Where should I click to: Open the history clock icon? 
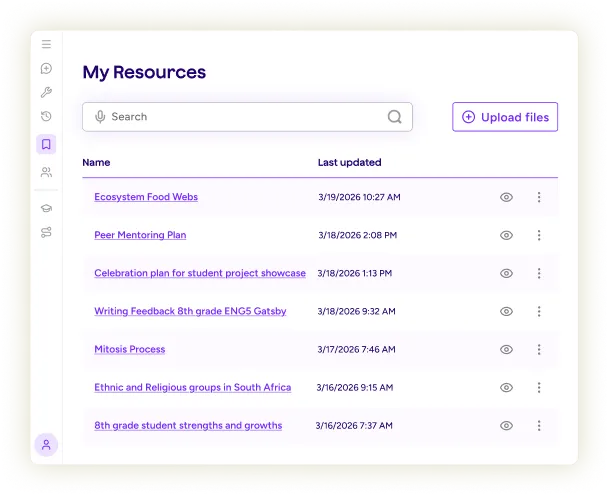[46, 116]
